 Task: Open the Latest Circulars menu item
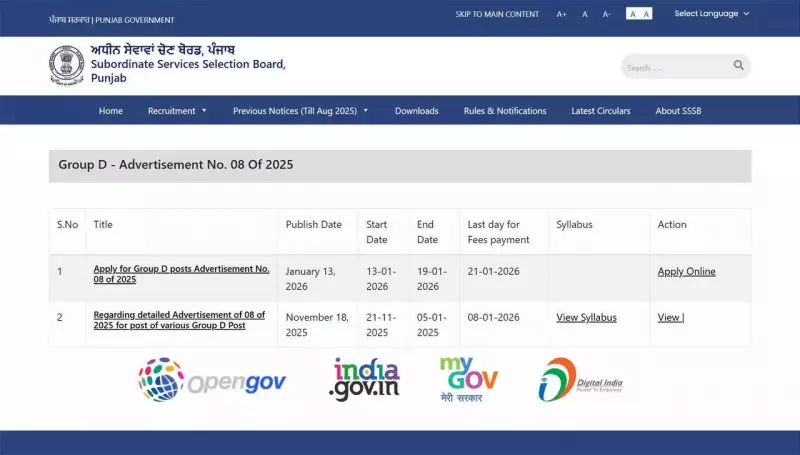tap(601, 111)
